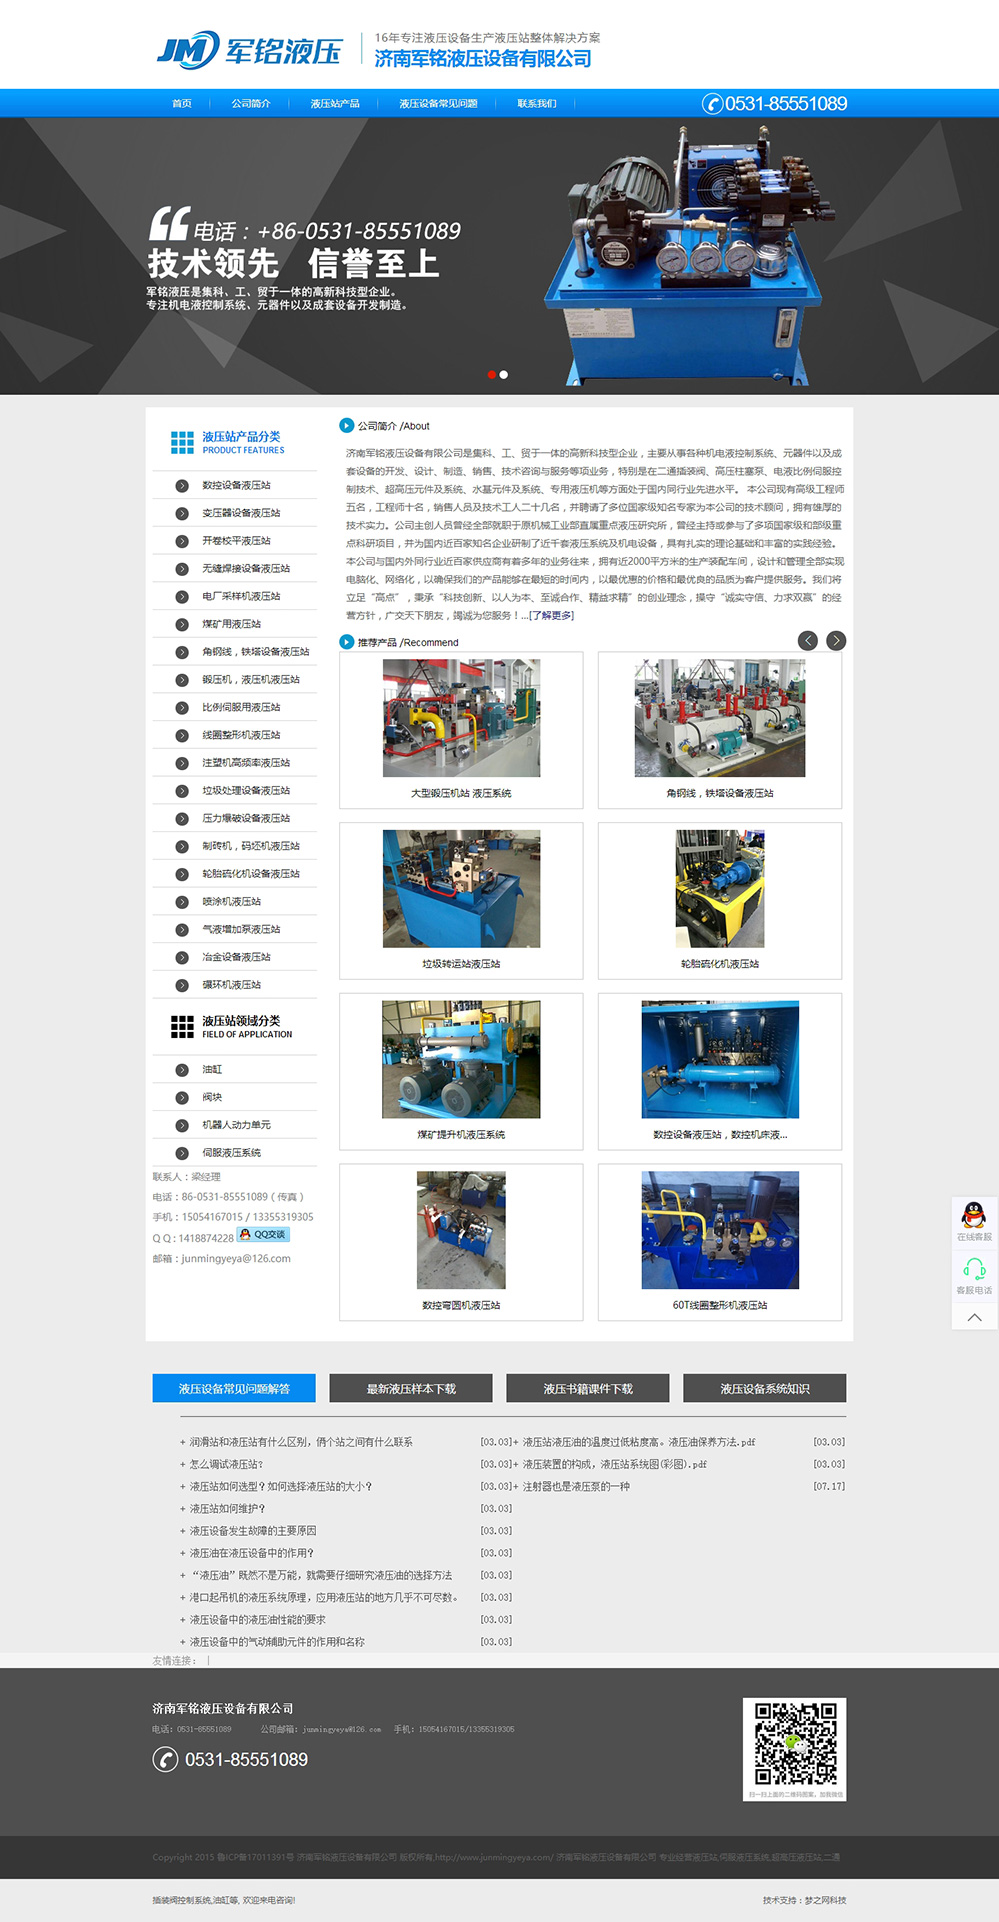The image size is (999, 1922).
Task: Click the blue play icon beside 推荐产品 /Recommend
Action: (x=346, y=642)
